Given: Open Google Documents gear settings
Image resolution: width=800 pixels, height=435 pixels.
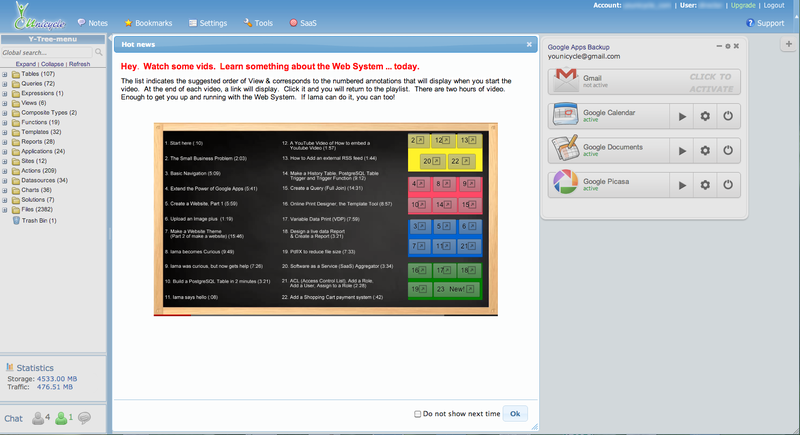Looking at the screenshot, I should pos(705,151).
